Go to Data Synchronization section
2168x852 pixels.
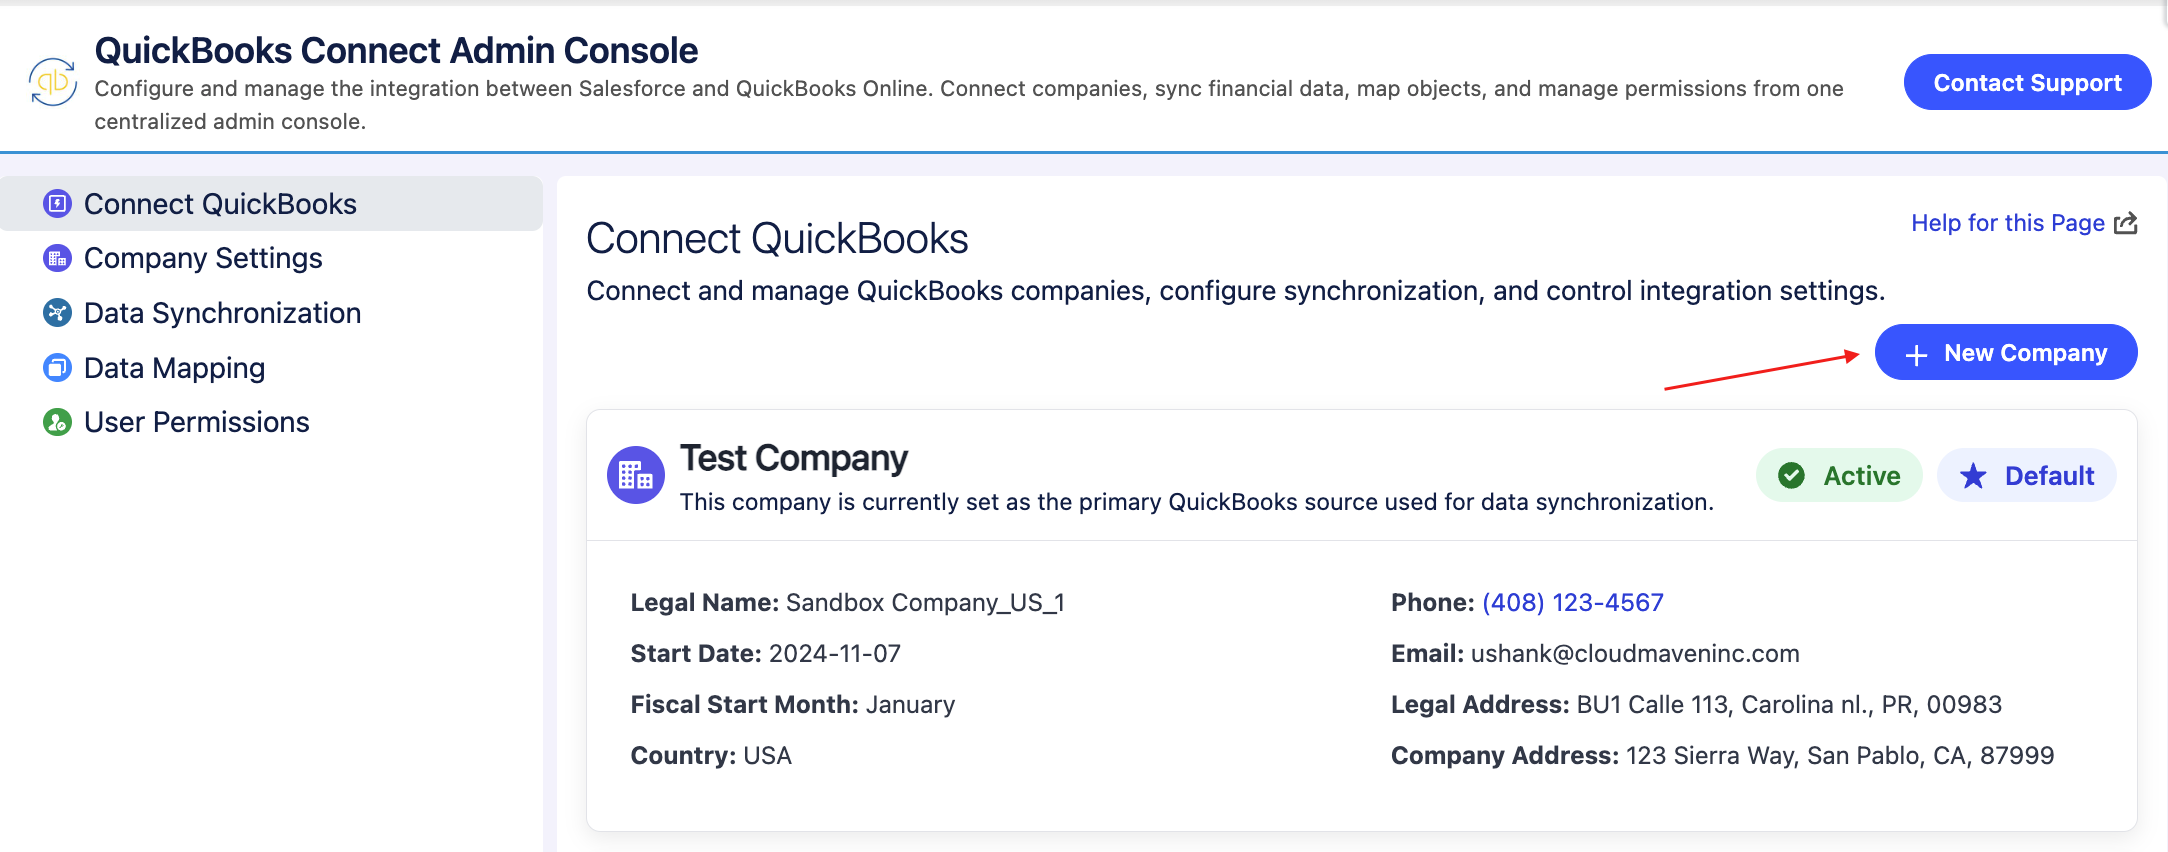(x=272, y=313)
